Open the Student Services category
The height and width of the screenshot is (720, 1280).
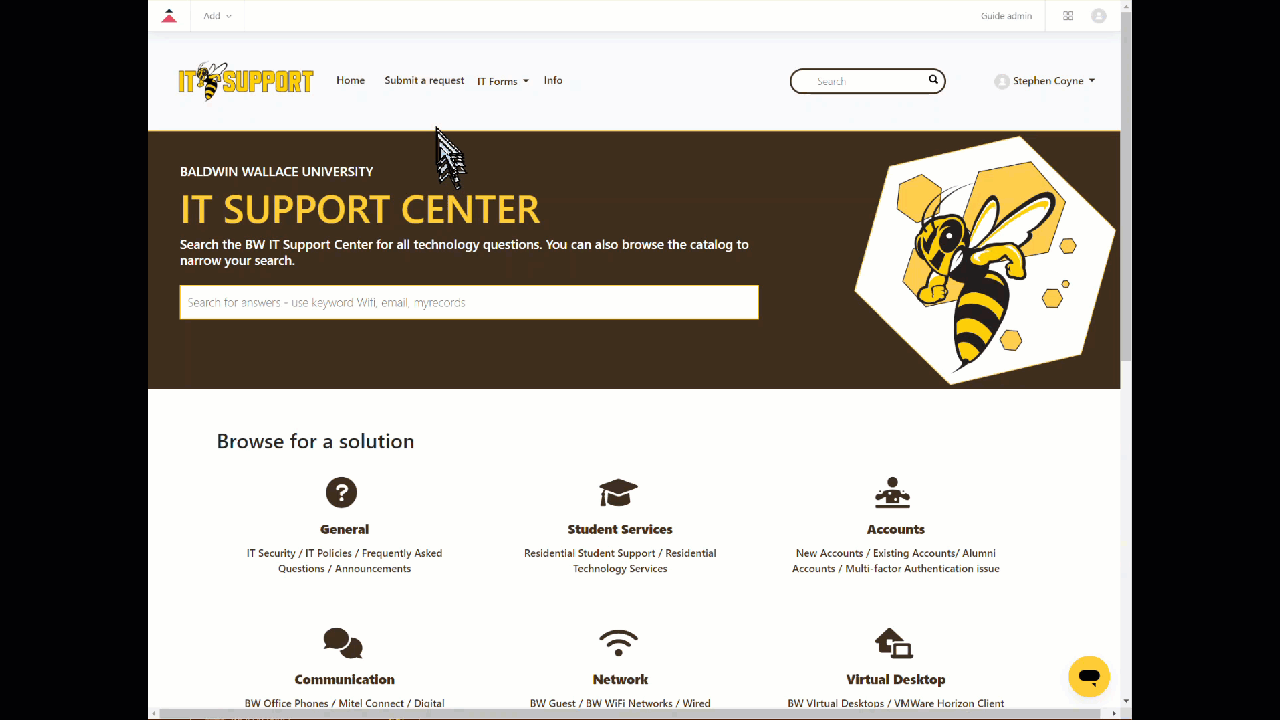click(620, 529)
